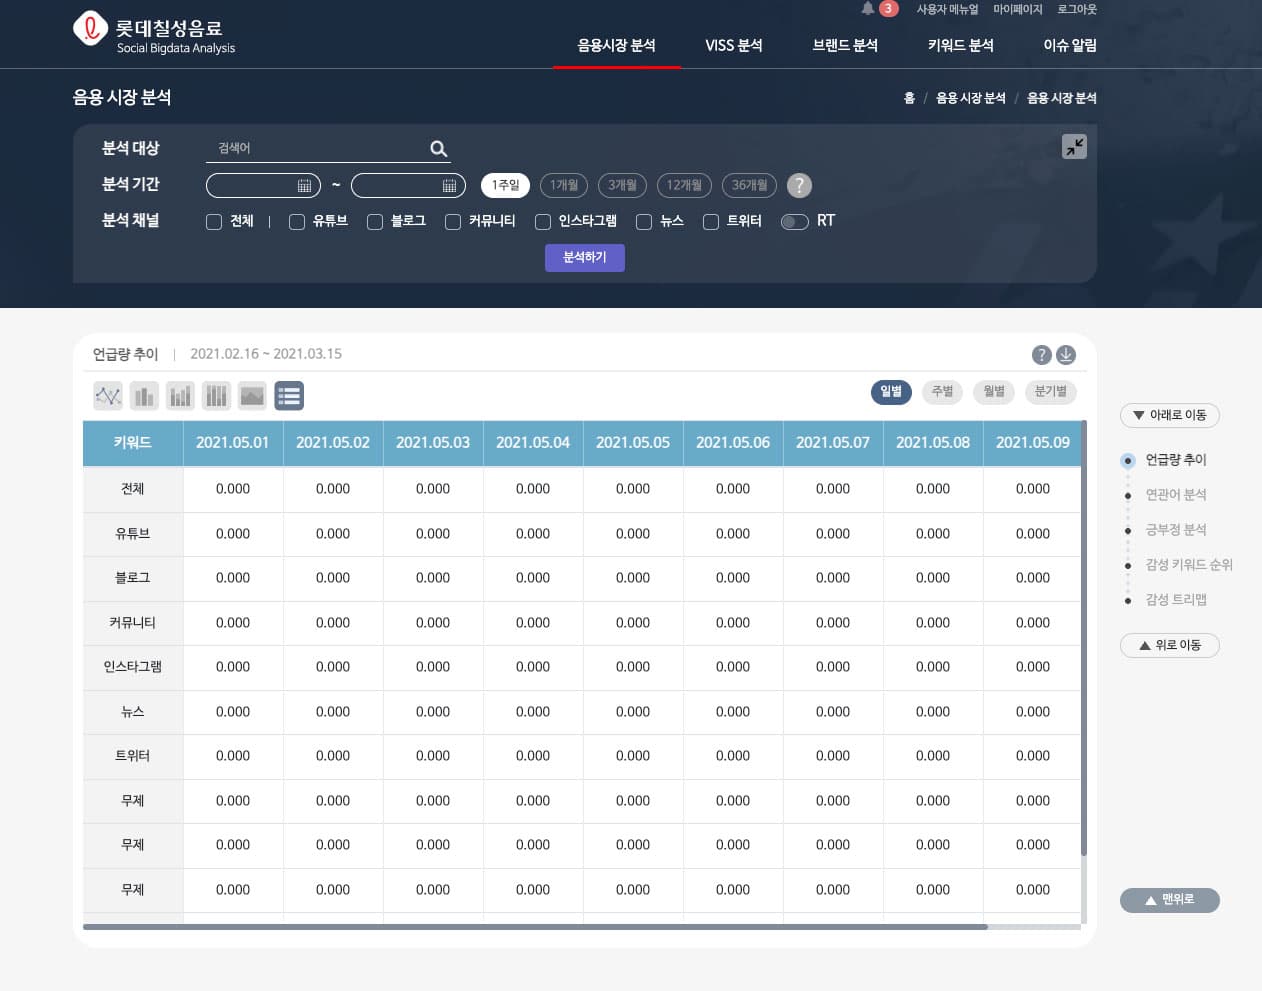This screenshot has height=991, width=1262.
Task: Click the download icon in 언급량 추이 panel
Action: click(1066, 355)
